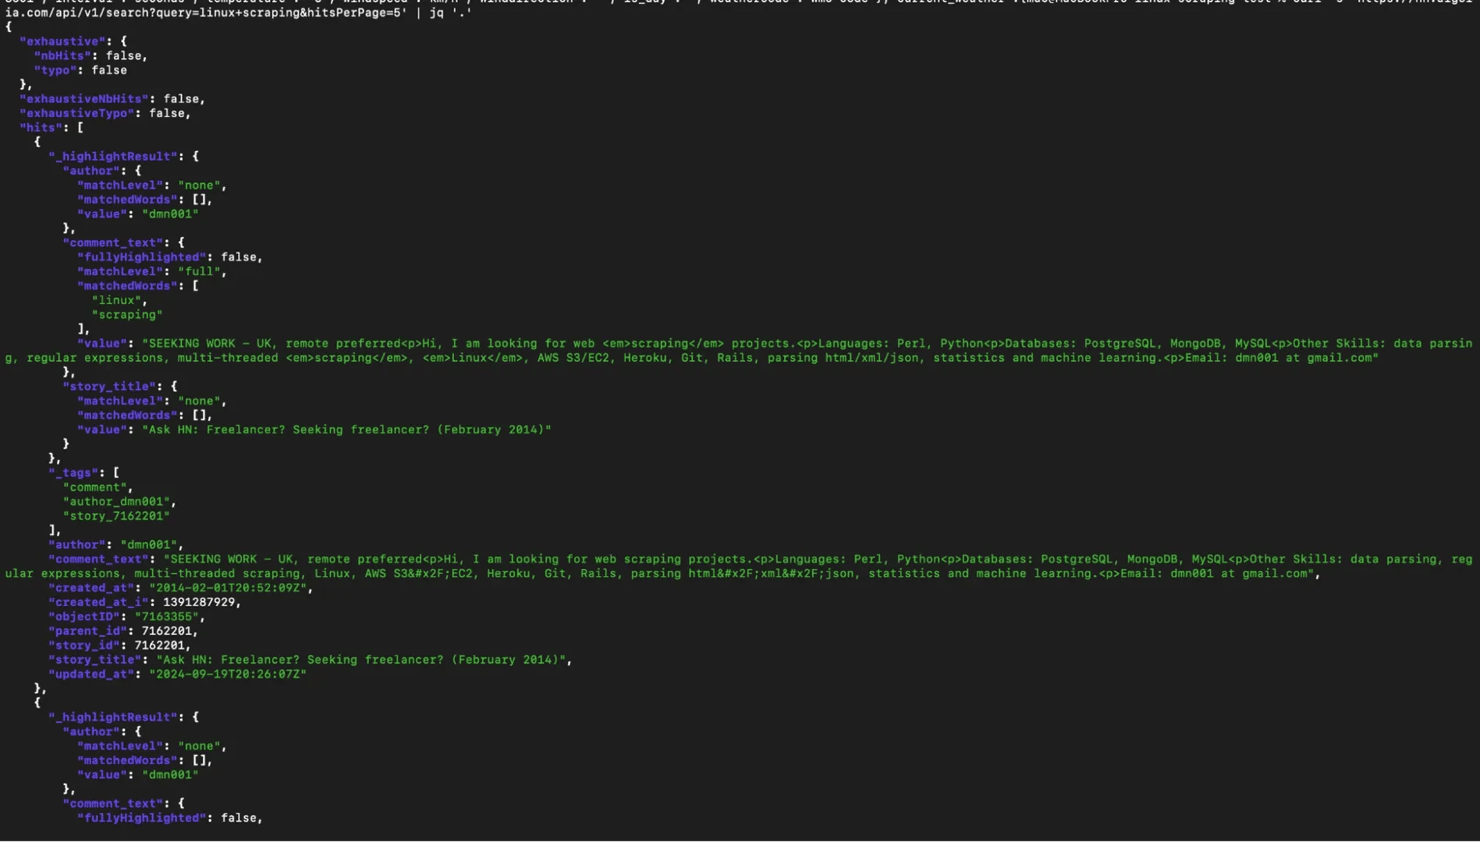
Task: Click the "comment" tag string in _tags
Action: point(96,487)
